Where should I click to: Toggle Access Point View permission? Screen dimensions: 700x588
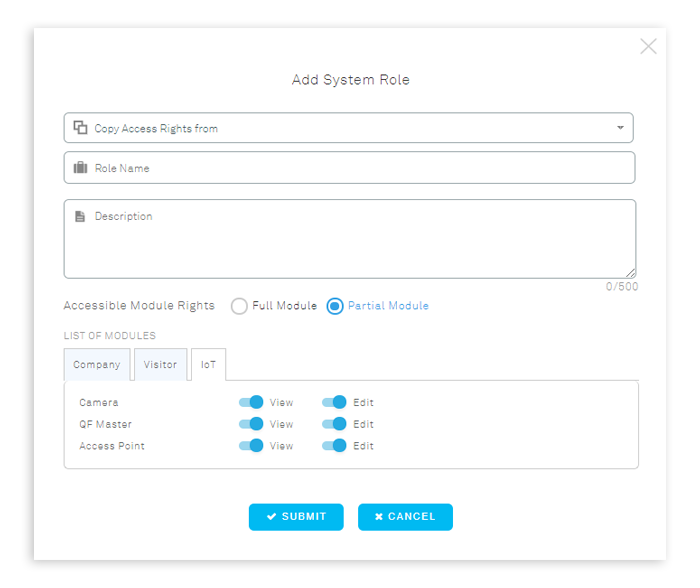(x=251, y=446)
